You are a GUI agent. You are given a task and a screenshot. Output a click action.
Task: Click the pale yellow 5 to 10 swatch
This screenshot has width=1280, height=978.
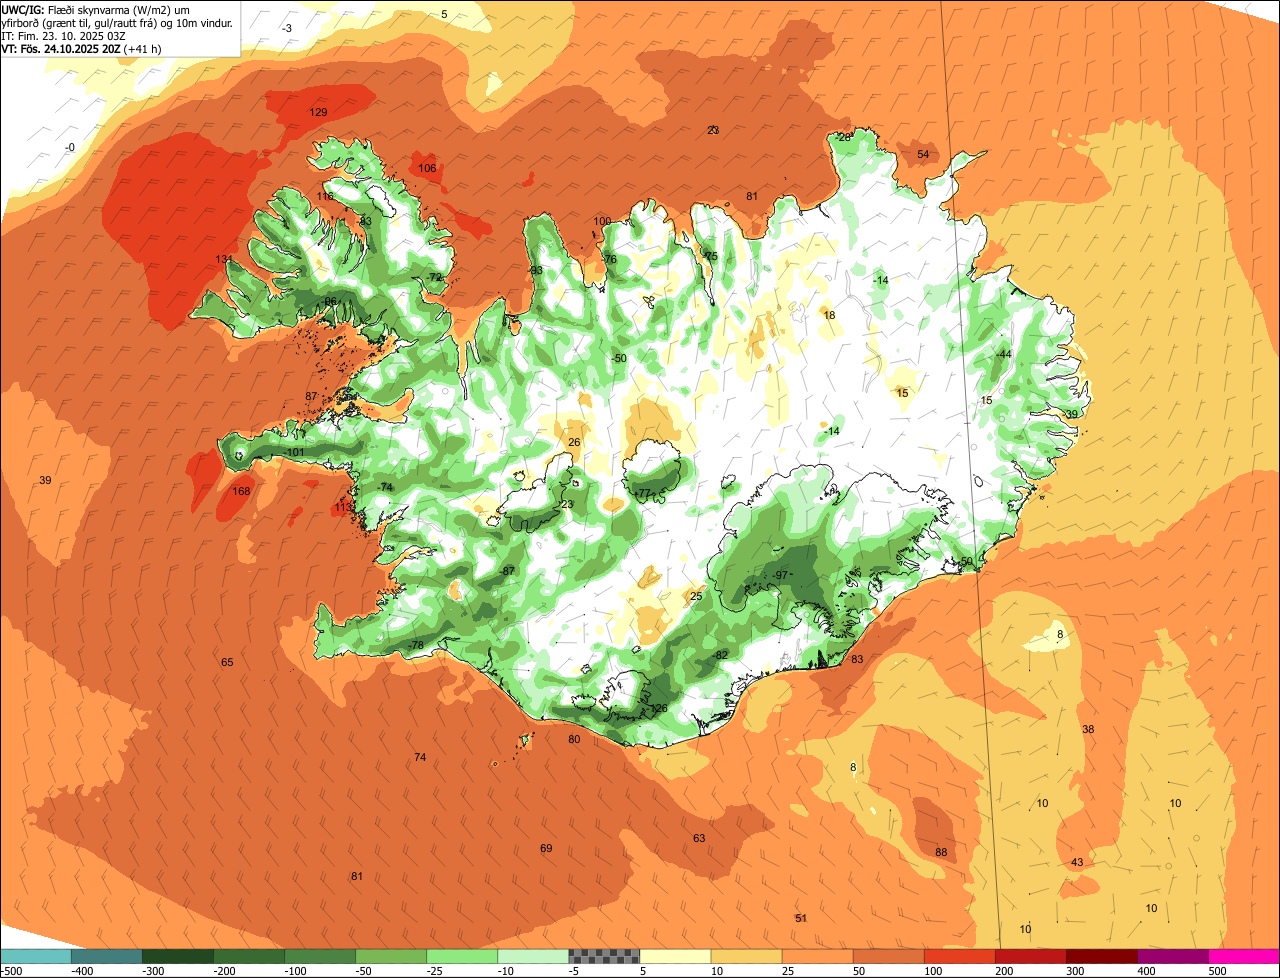(x=675, y=956)
